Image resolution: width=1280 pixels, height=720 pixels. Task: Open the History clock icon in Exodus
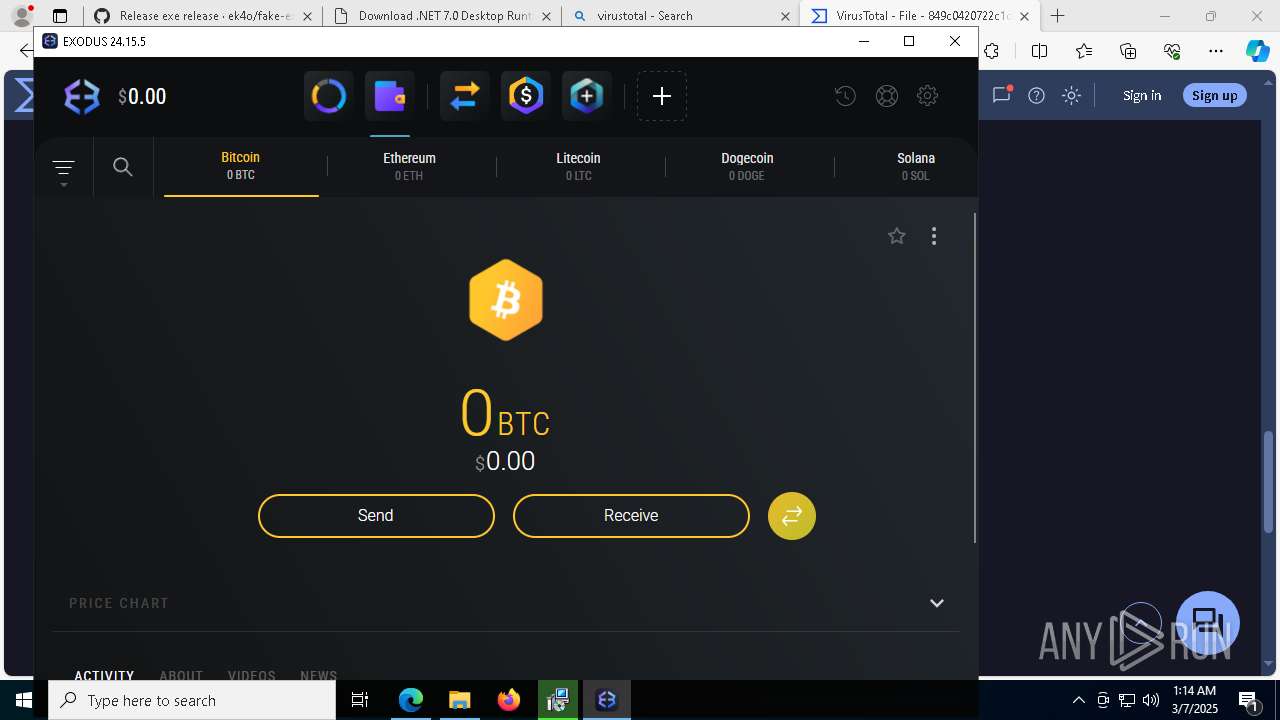pyautogui.click(x=845, y=96)
